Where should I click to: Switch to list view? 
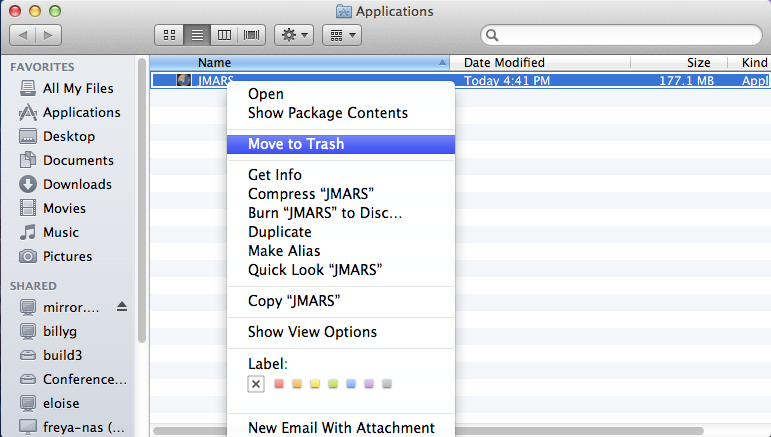coord(197,35)
